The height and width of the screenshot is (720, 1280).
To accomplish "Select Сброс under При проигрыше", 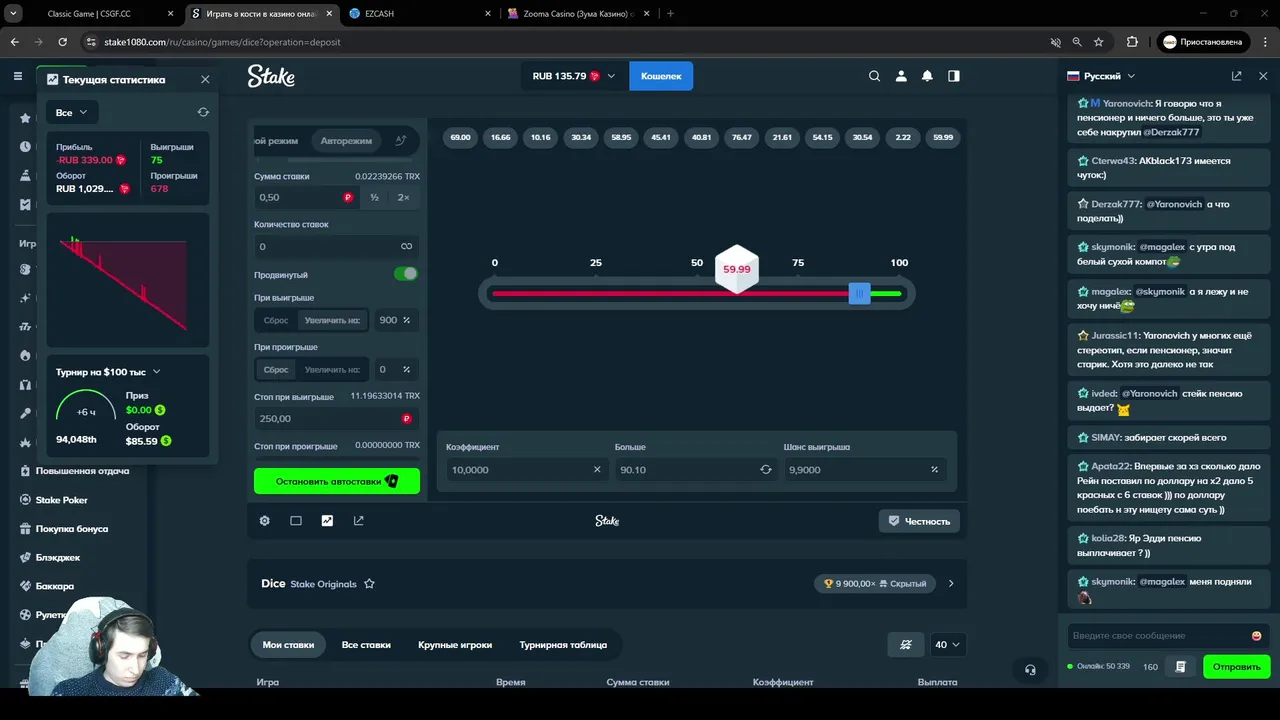I will [276, 369].
